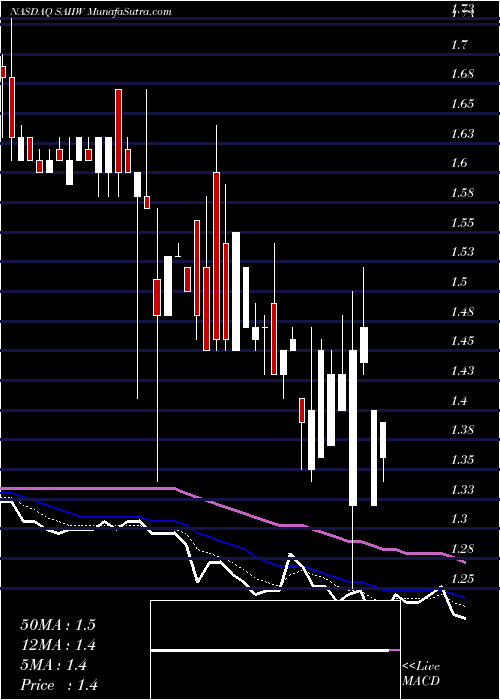Image resolution: width=500 pixels, height=700 pixels.
Task: Click the 1.35 price axis label
Action: click(x=464, y=460)
